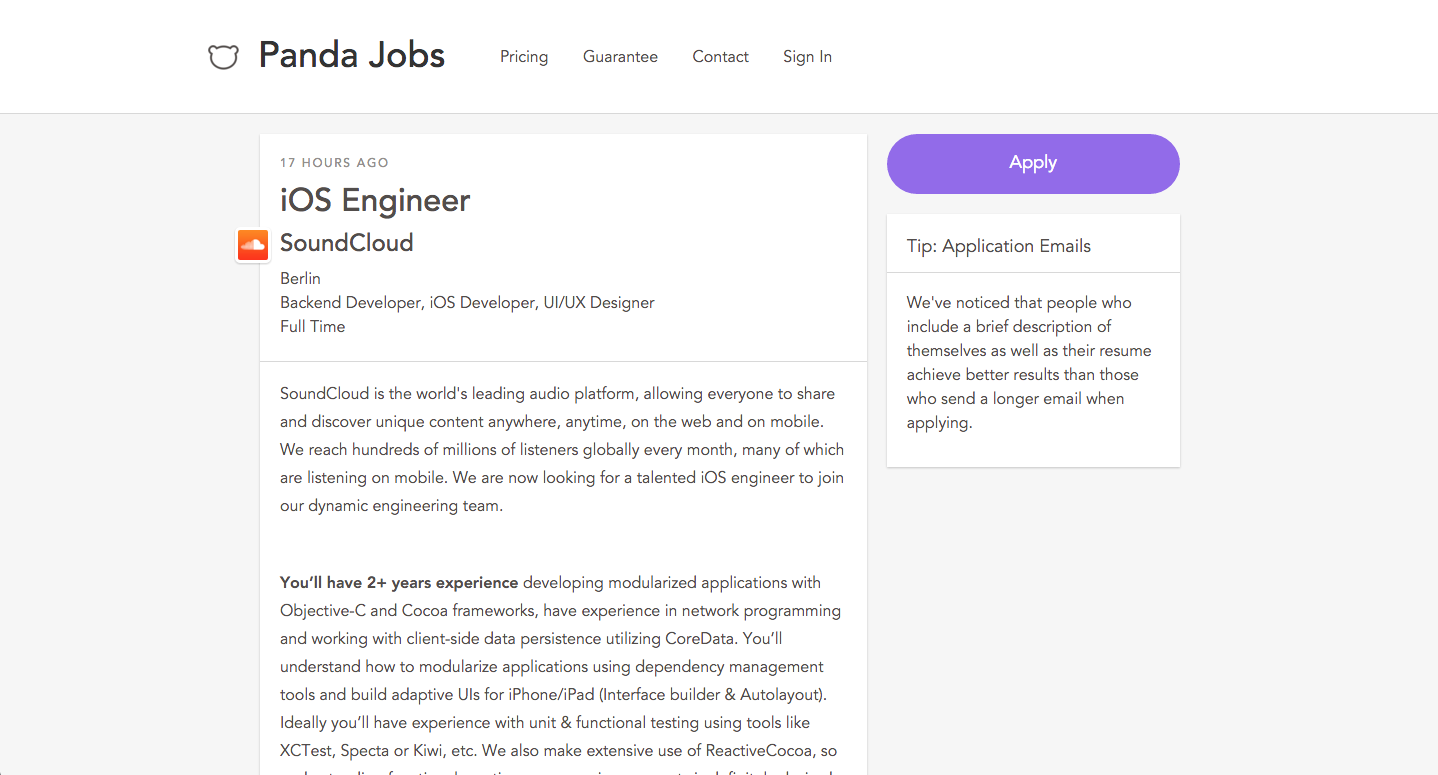This screenshot has height=775, width=1438.
Task: Click the bold 'You'll have 2+ years experience' text
Action: (399, 582)
